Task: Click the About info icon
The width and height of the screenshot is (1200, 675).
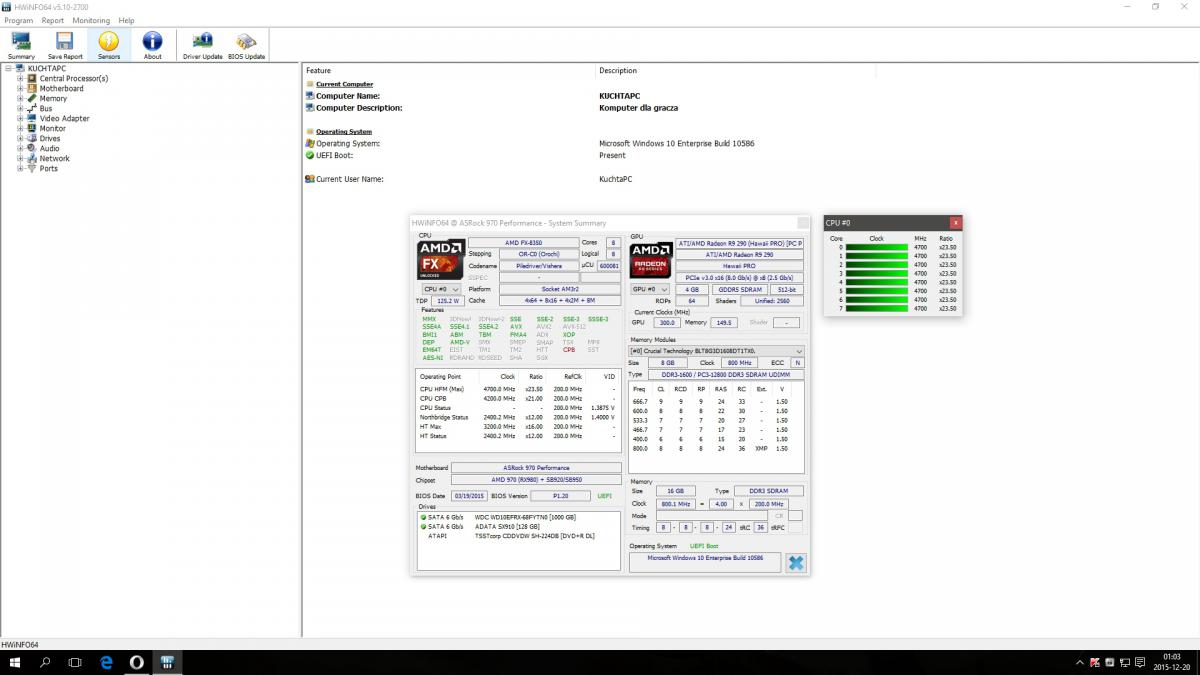Action: tap(152, 41)
